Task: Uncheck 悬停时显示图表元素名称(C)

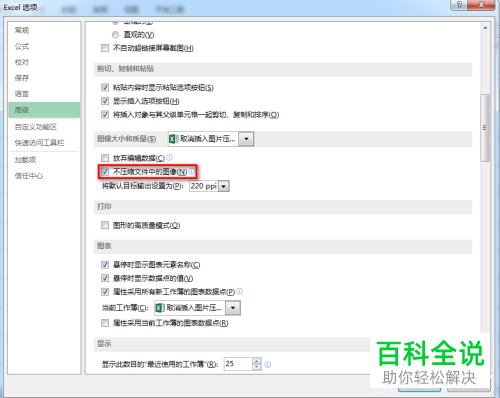Action: coord(105,265)
